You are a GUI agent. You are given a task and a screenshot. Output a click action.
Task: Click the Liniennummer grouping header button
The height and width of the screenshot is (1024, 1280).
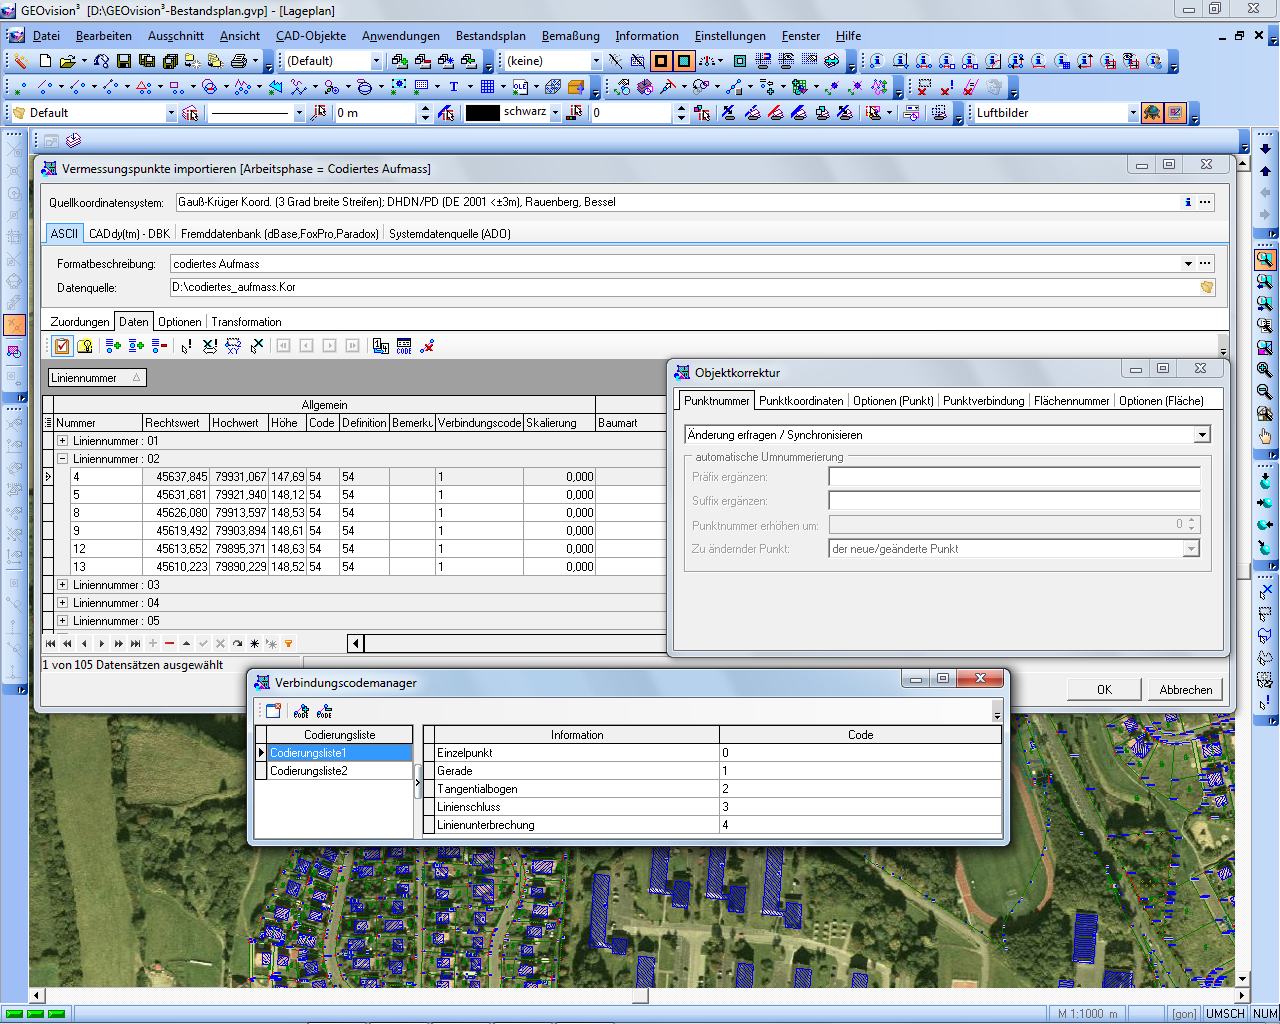pyautogui.click(x=98, y=378)
